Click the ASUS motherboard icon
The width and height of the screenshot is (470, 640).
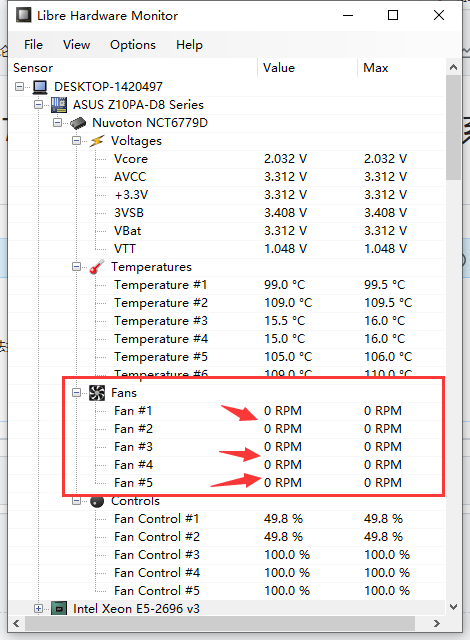59,105
